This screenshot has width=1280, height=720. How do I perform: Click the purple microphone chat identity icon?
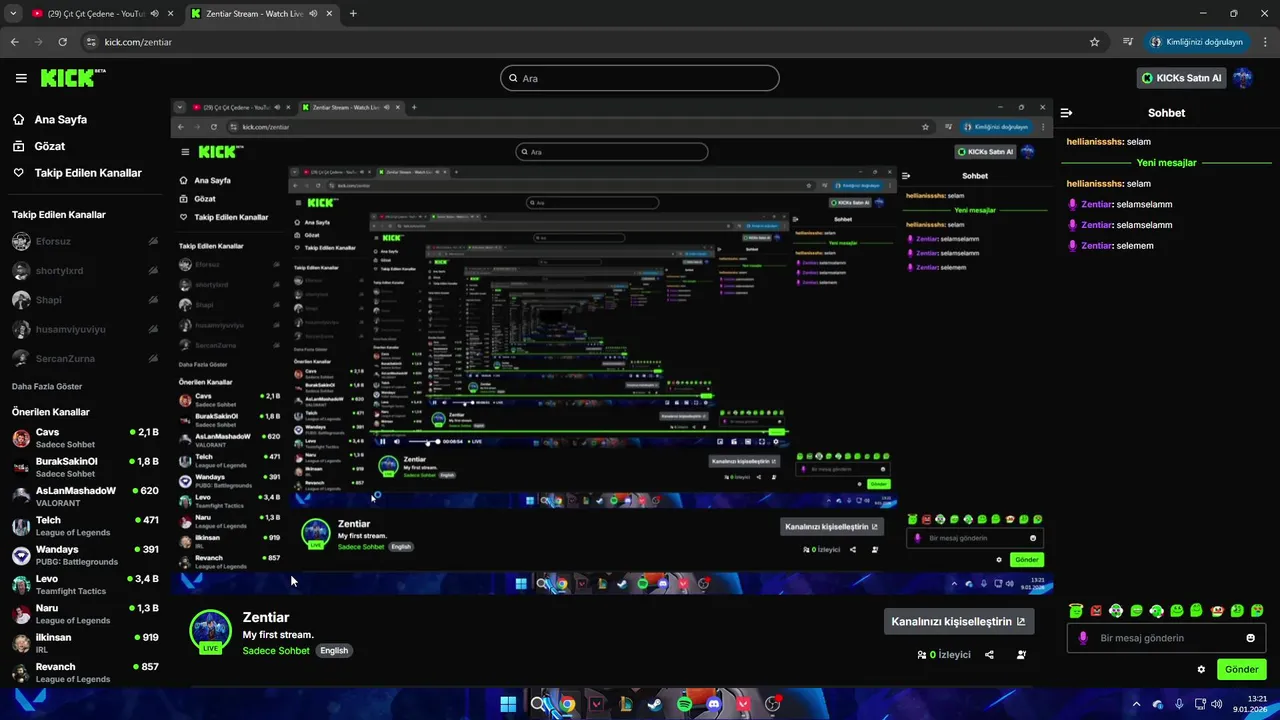point(1083,638)
